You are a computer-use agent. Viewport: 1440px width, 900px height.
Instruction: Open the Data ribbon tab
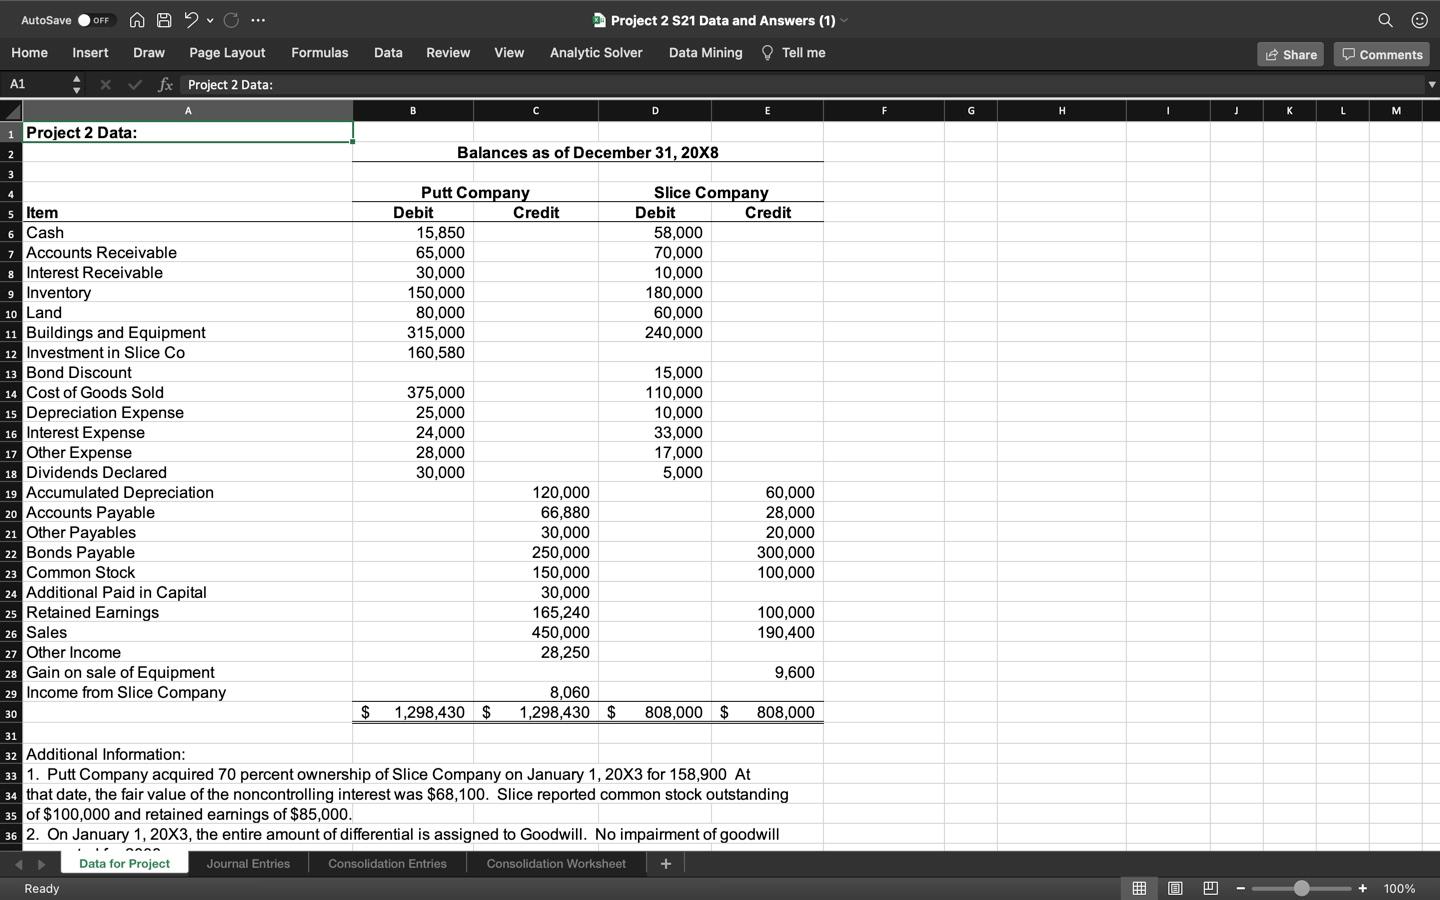click(388, 53)
